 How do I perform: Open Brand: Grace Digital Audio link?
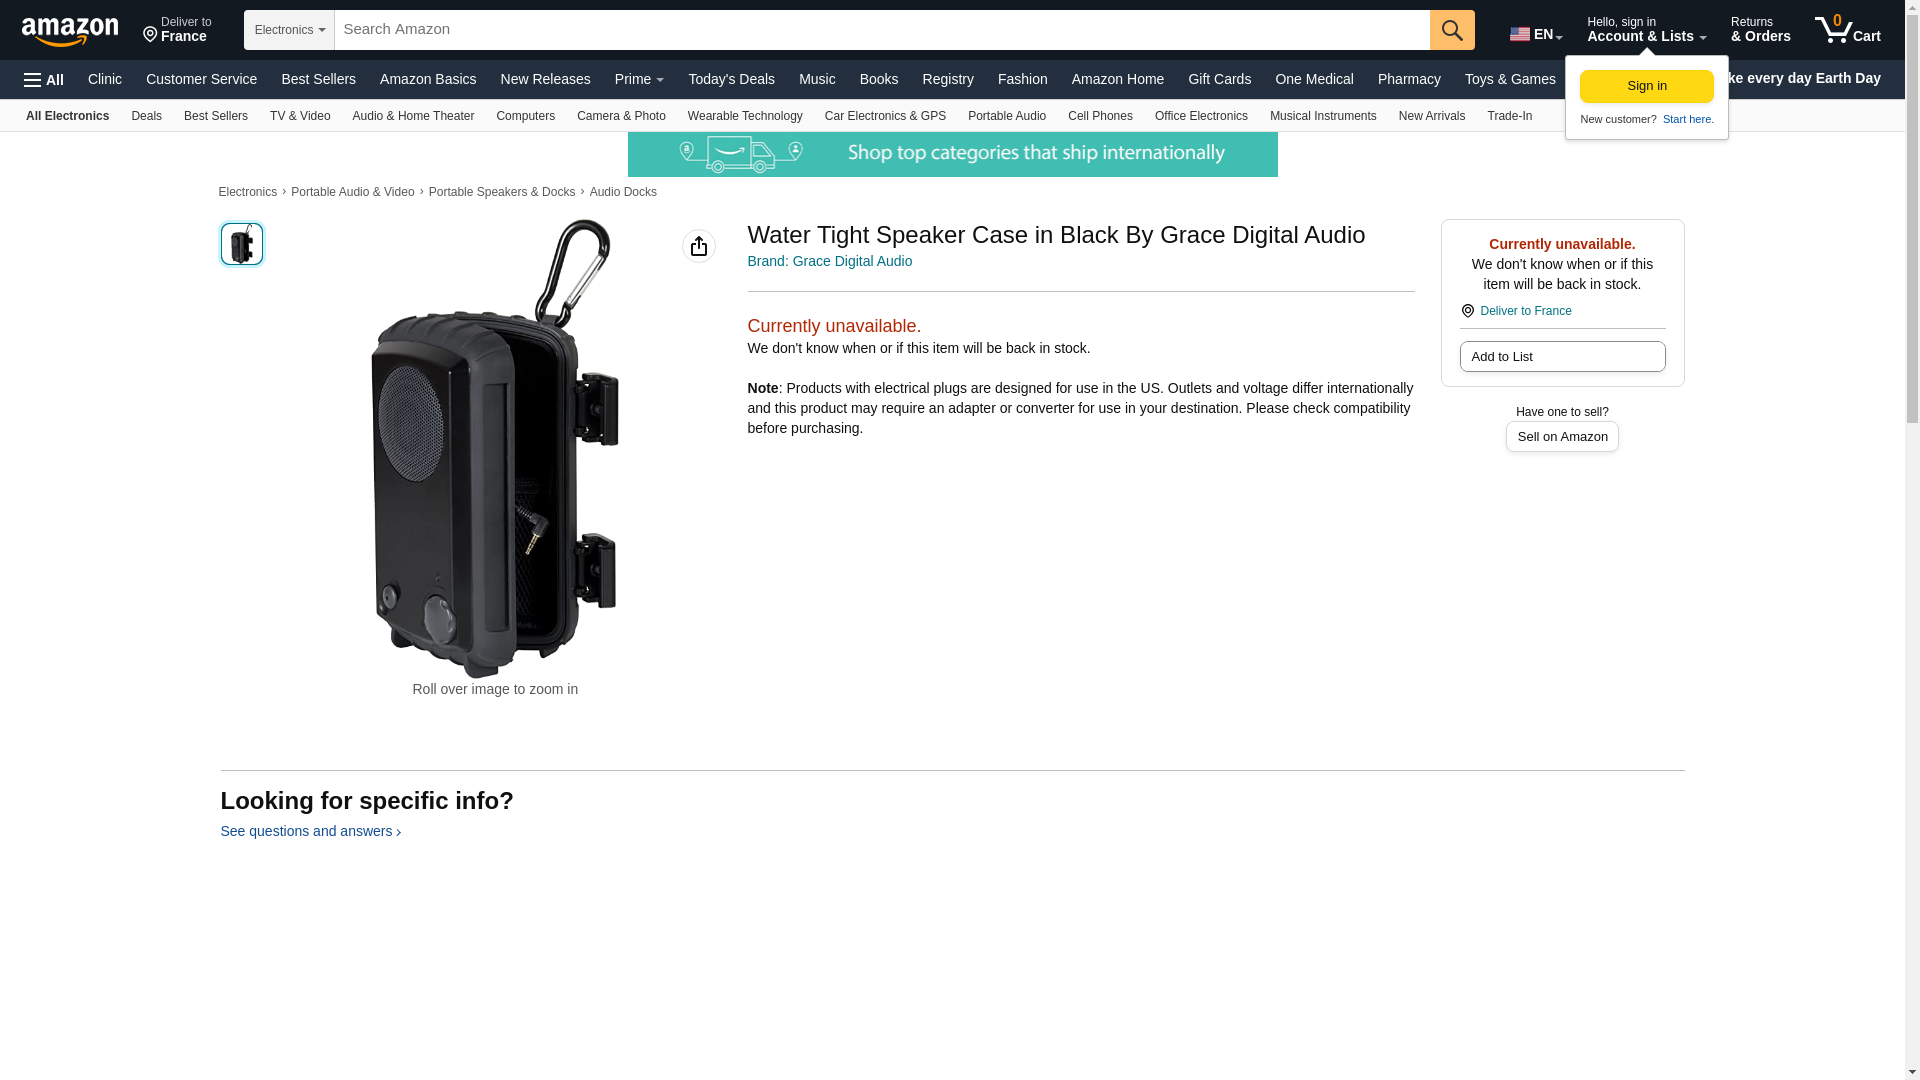click(x=829, y=261)
